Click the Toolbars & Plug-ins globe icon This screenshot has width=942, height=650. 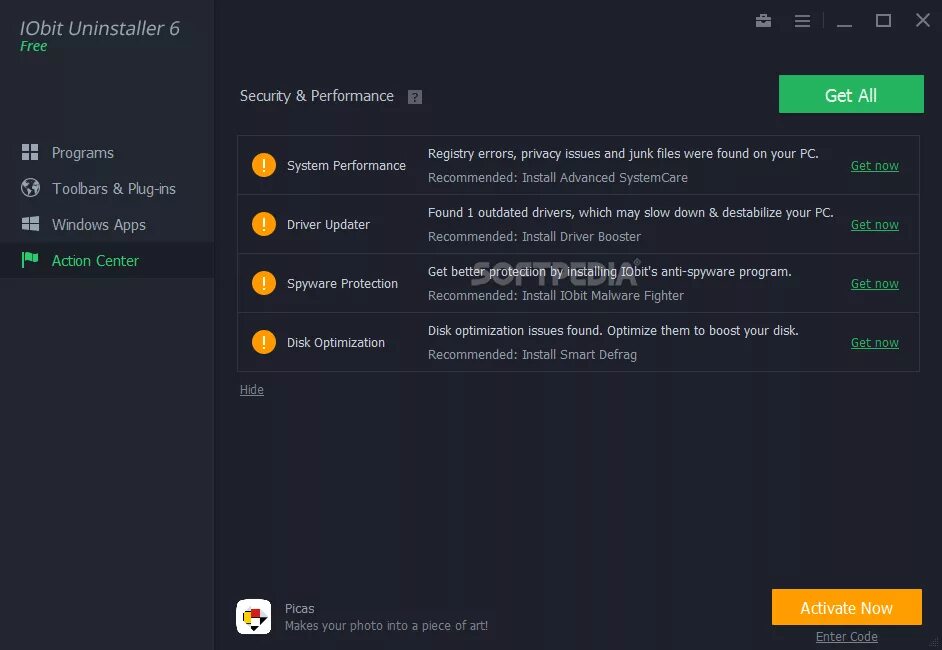(x=30, y=188)
